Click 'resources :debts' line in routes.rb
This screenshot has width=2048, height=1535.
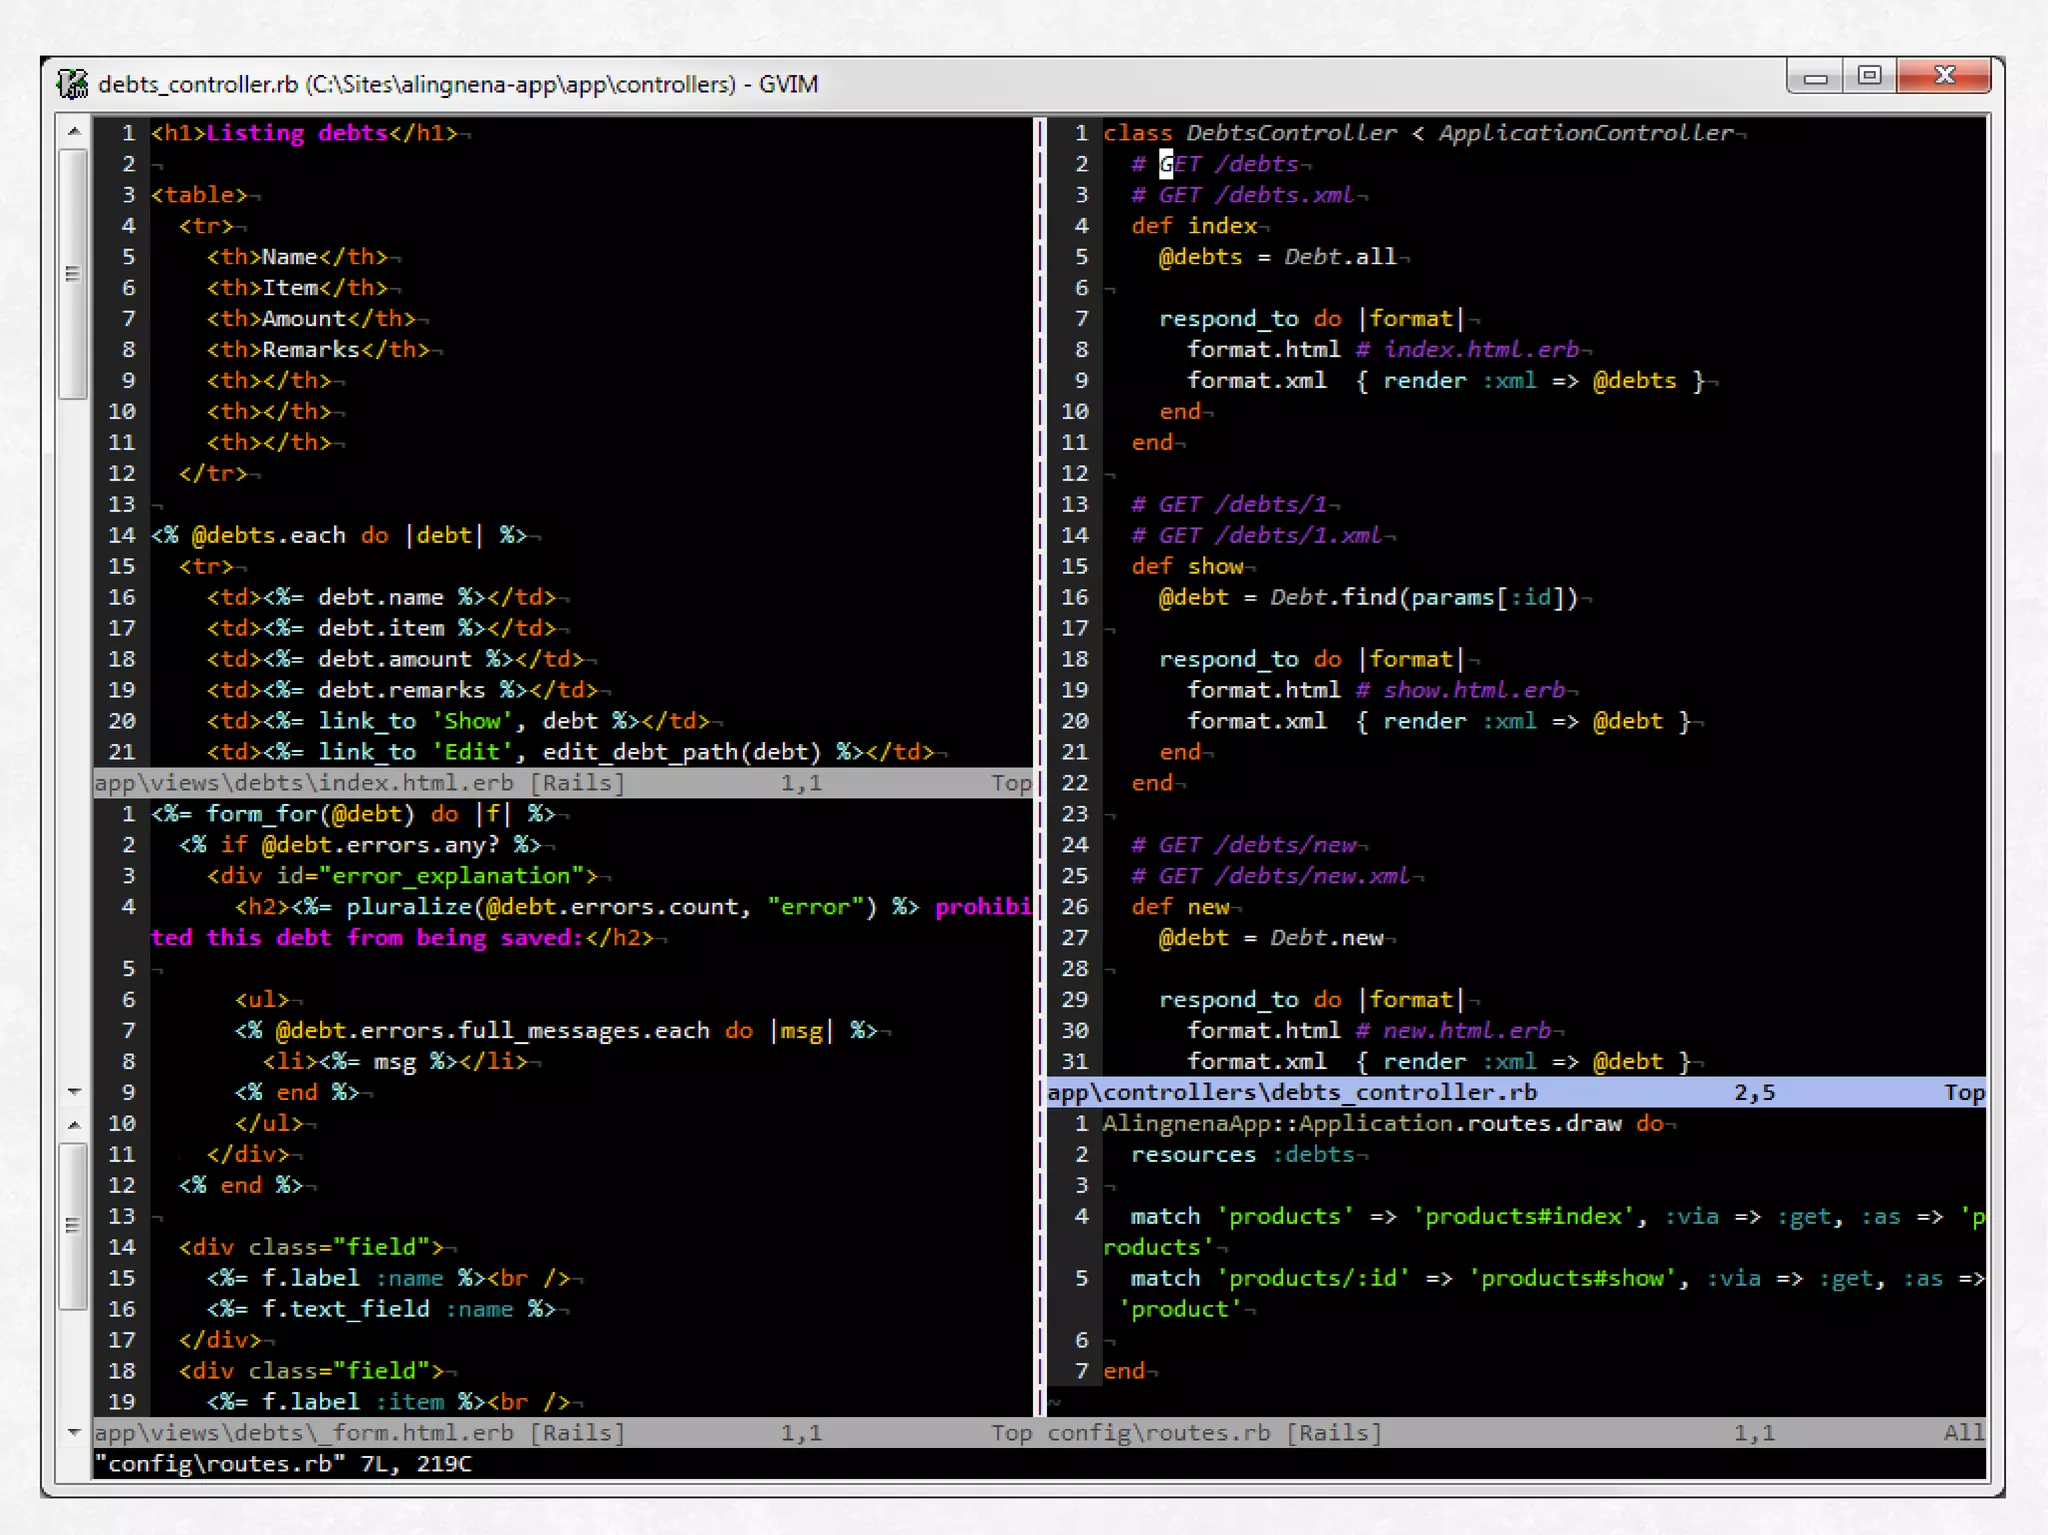(1242, 1155)
